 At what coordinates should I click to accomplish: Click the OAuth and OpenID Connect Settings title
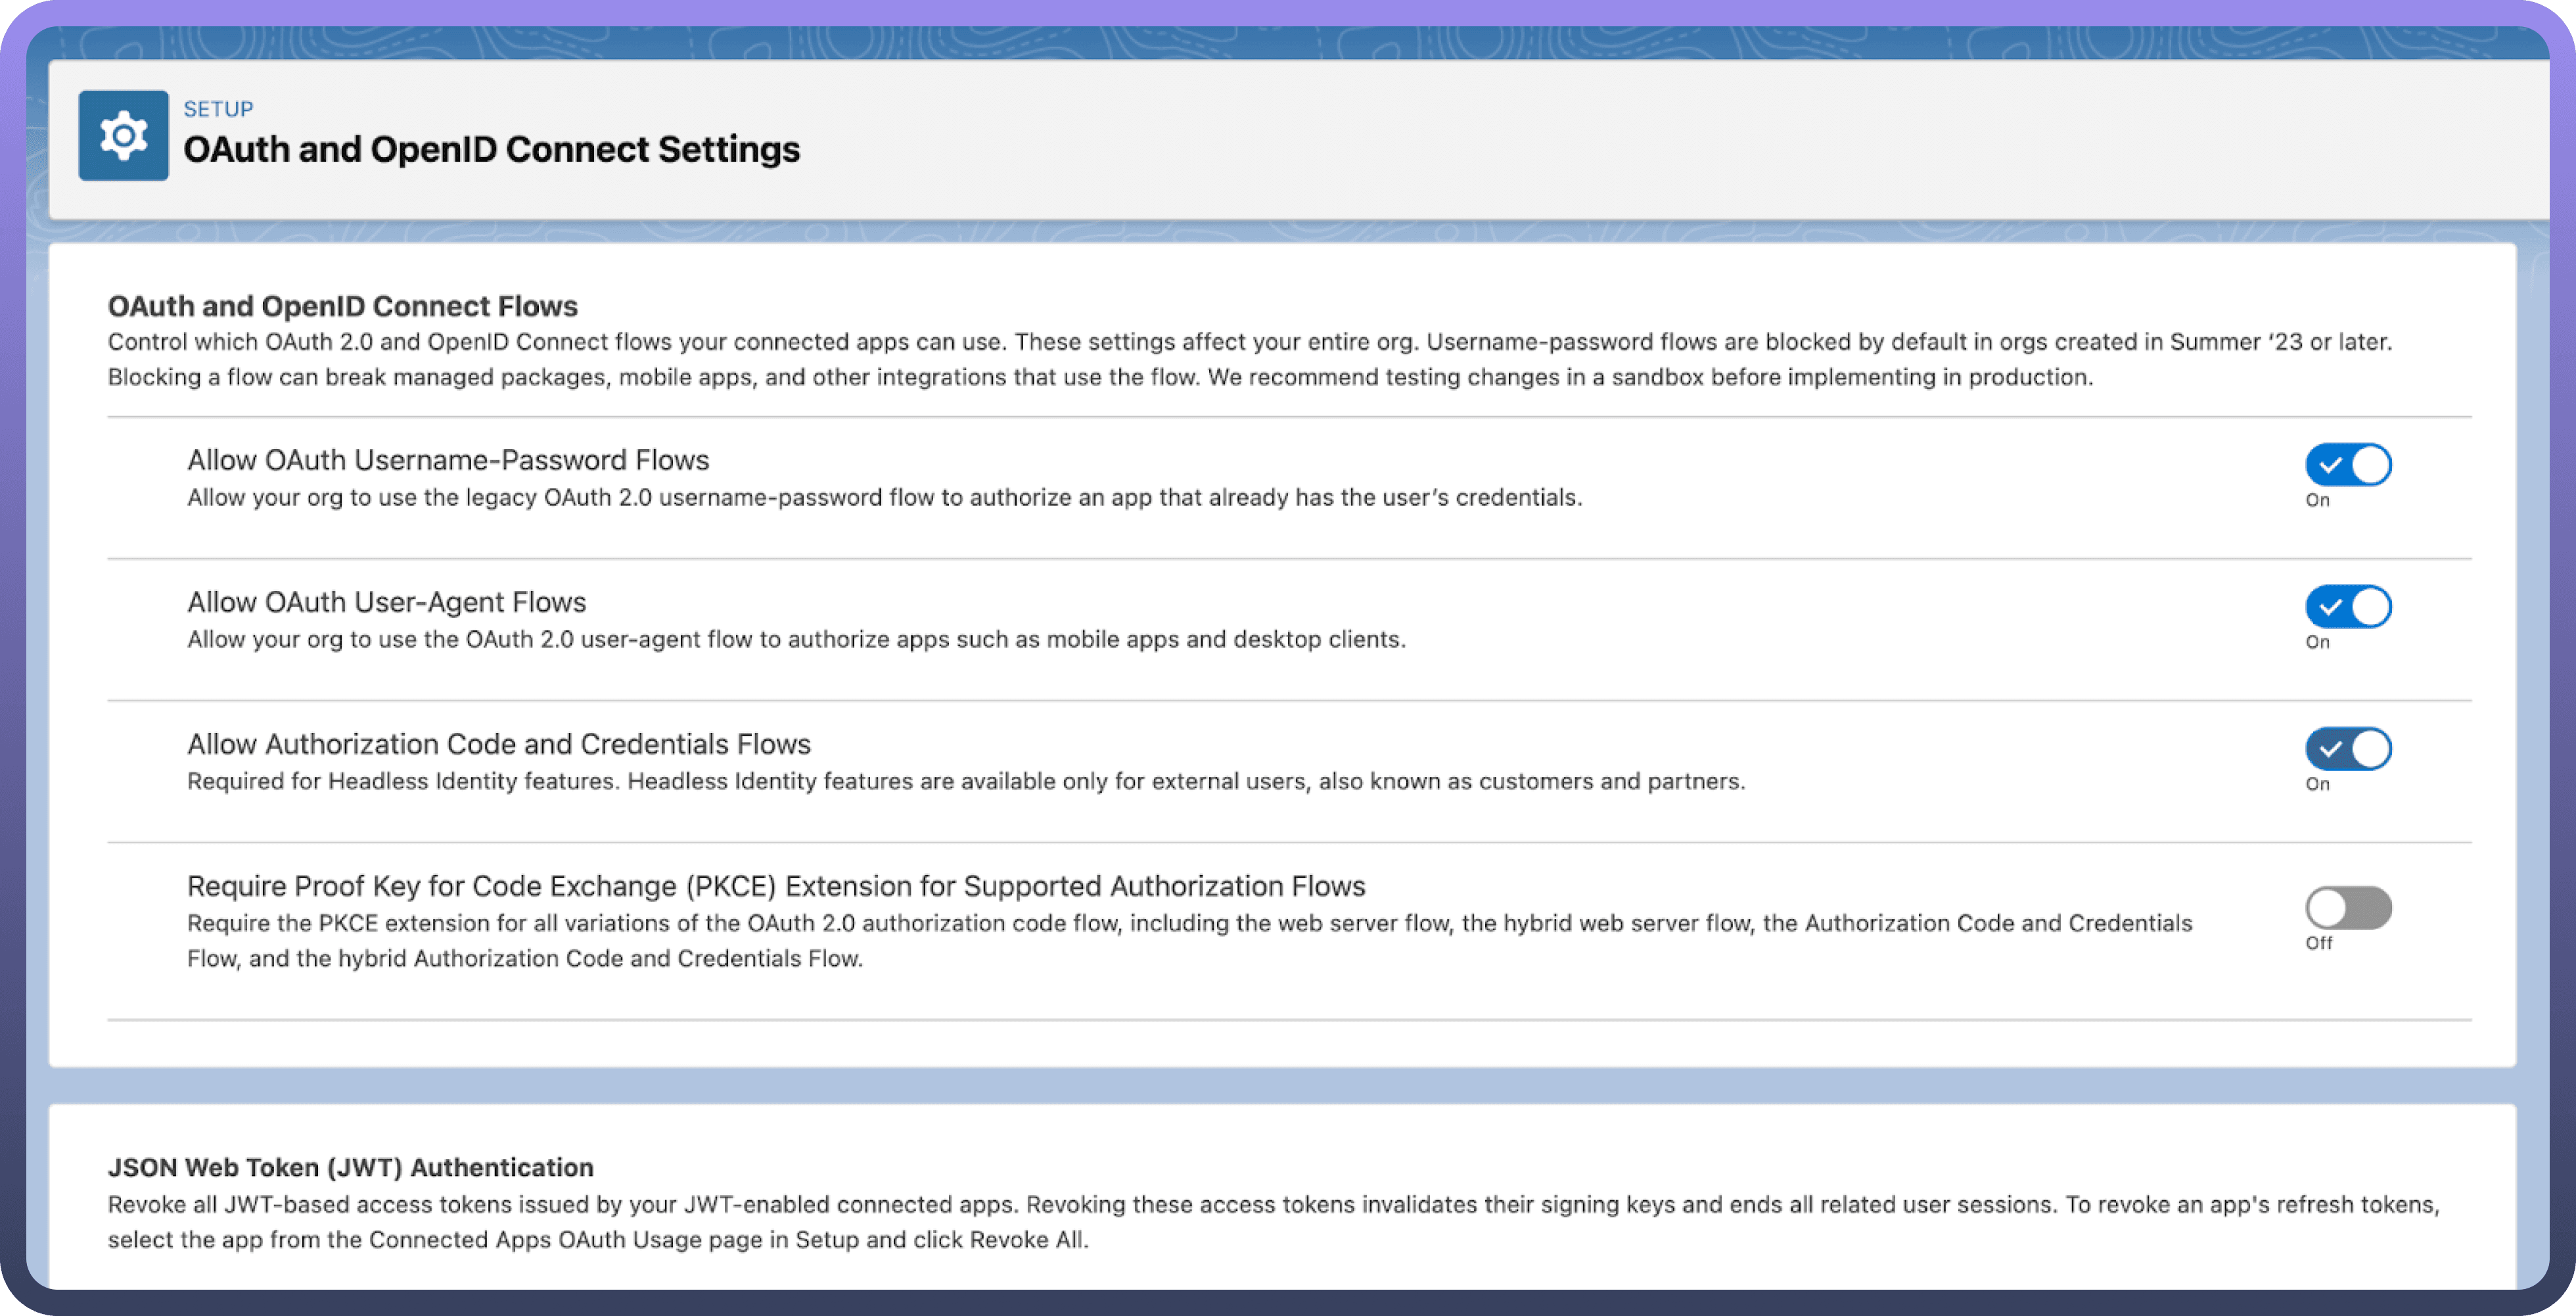coord(491,149)
